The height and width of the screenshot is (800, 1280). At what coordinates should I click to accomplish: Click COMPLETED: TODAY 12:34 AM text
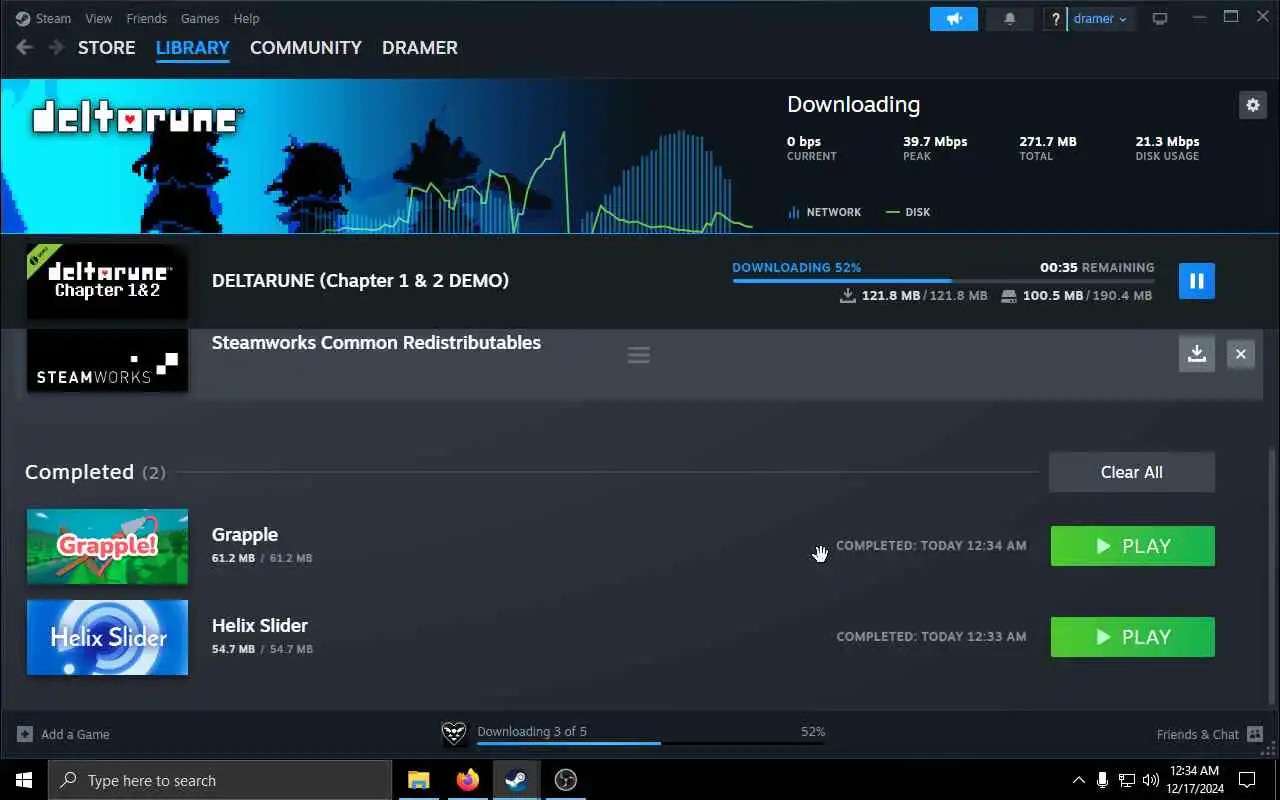pos(931,546)
